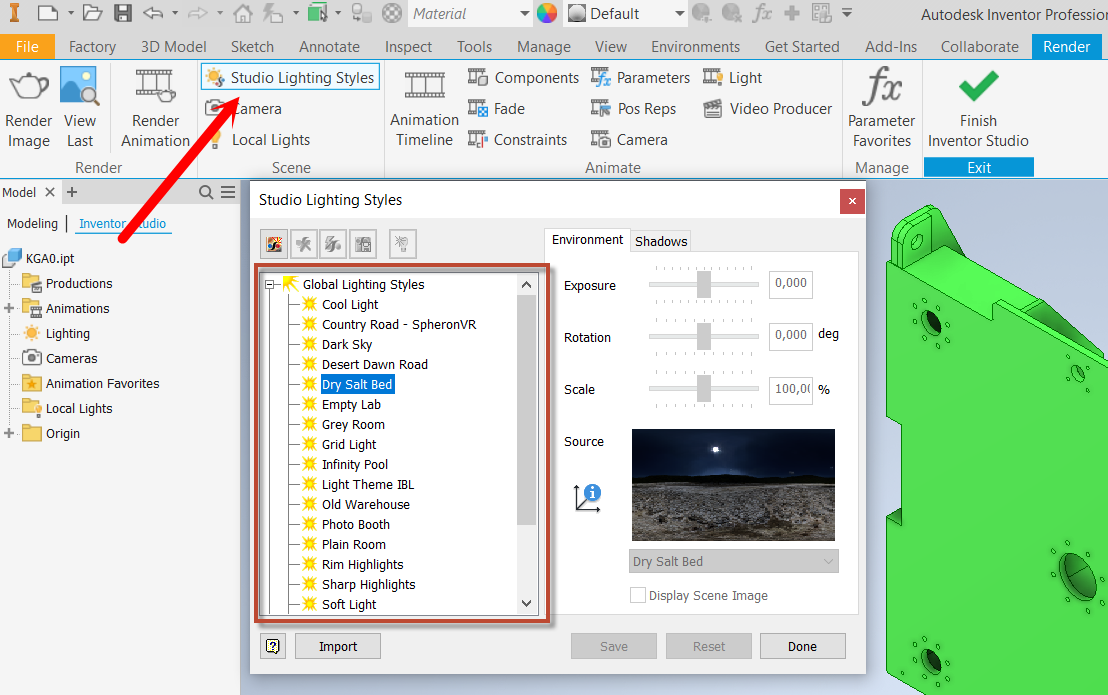The image size is (1108, 695).
Task: Select the Environment tab
Action: pyautogui.click(x=587, y=240)
